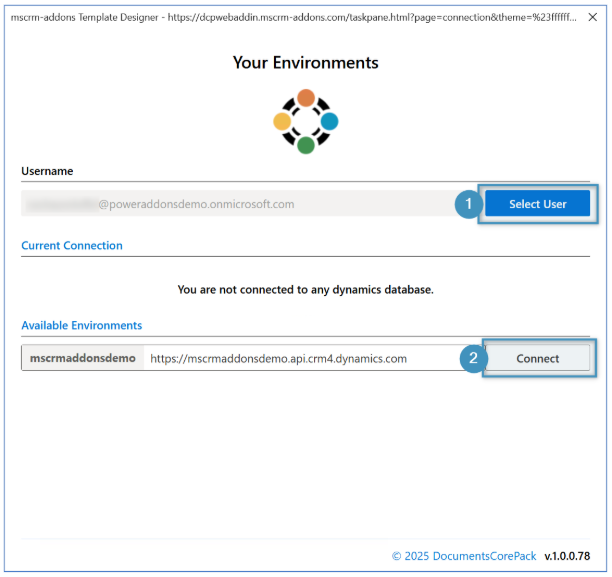This screenshot has height=577, width=612.
Task: Click the Username label
Action: tap(47, 171)
